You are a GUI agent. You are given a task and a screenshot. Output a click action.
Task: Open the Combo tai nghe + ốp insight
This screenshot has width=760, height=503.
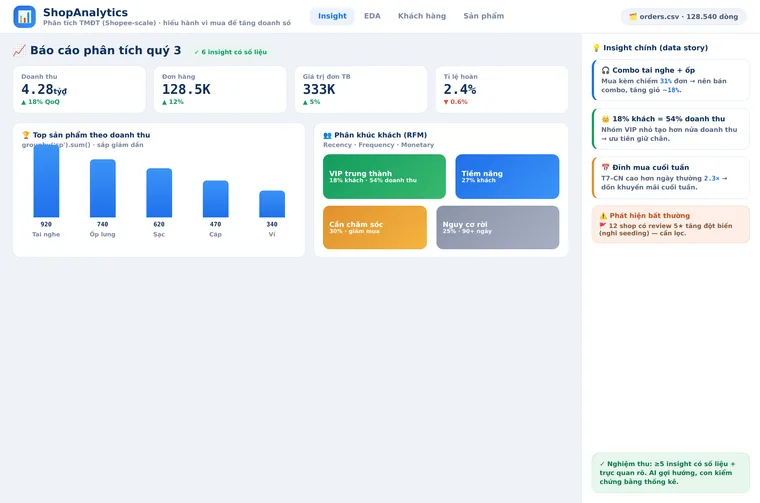[x=671, y=80]
